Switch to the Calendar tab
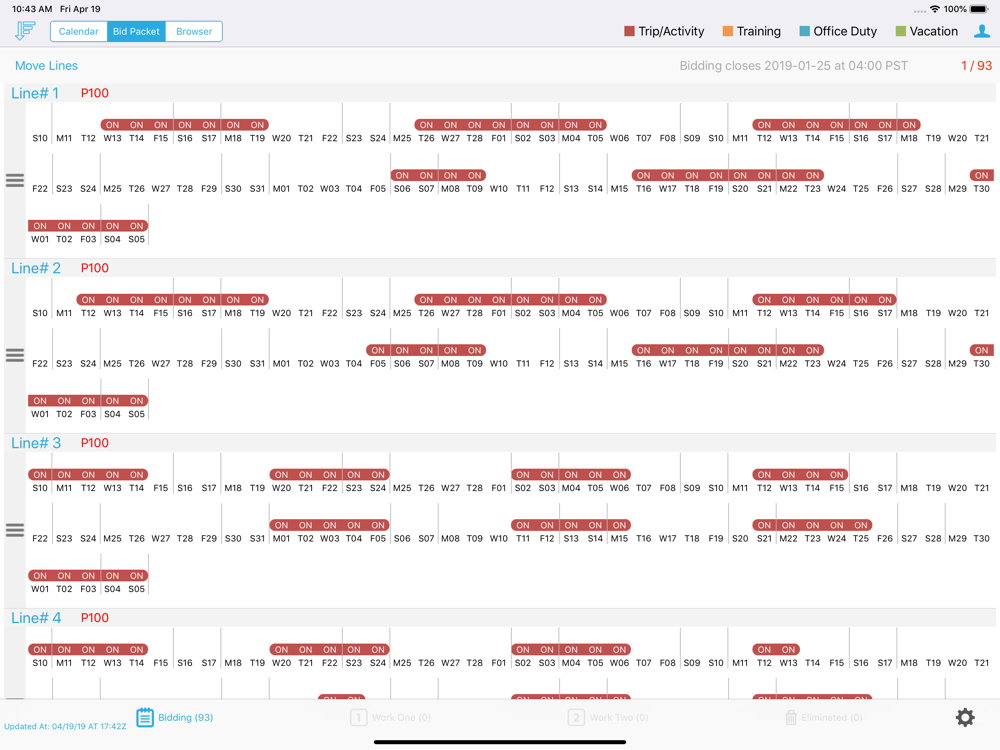This screenshot has height=750, width=1000. point(78,31)
